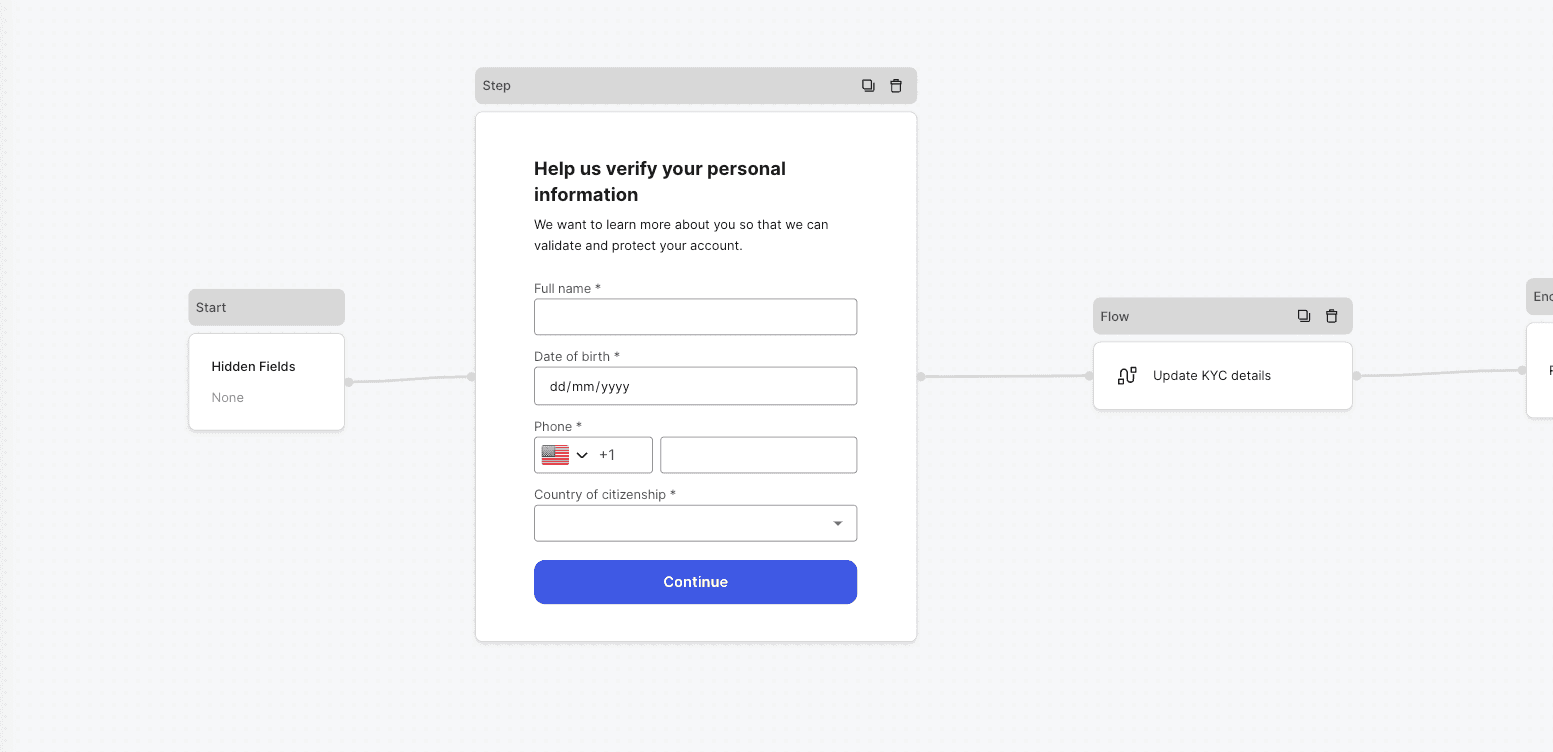Click the US flag in the Phone field
The image size is (1553, 752).
(555, 455)
